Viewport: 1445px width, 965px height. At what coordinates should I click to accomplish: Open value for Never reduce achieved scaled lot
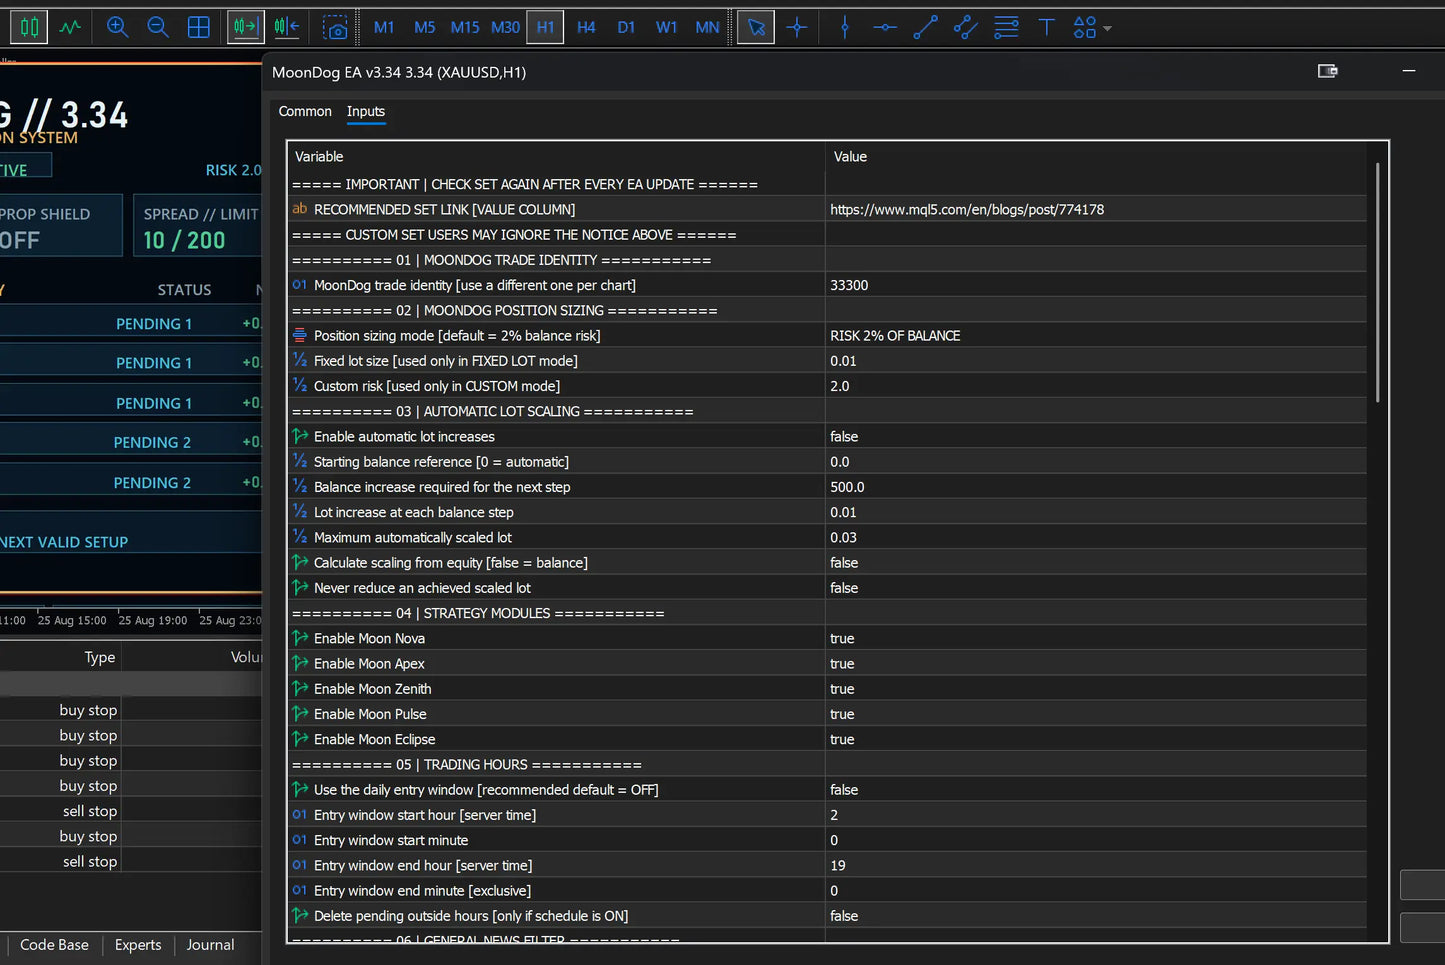(1096, 588)
